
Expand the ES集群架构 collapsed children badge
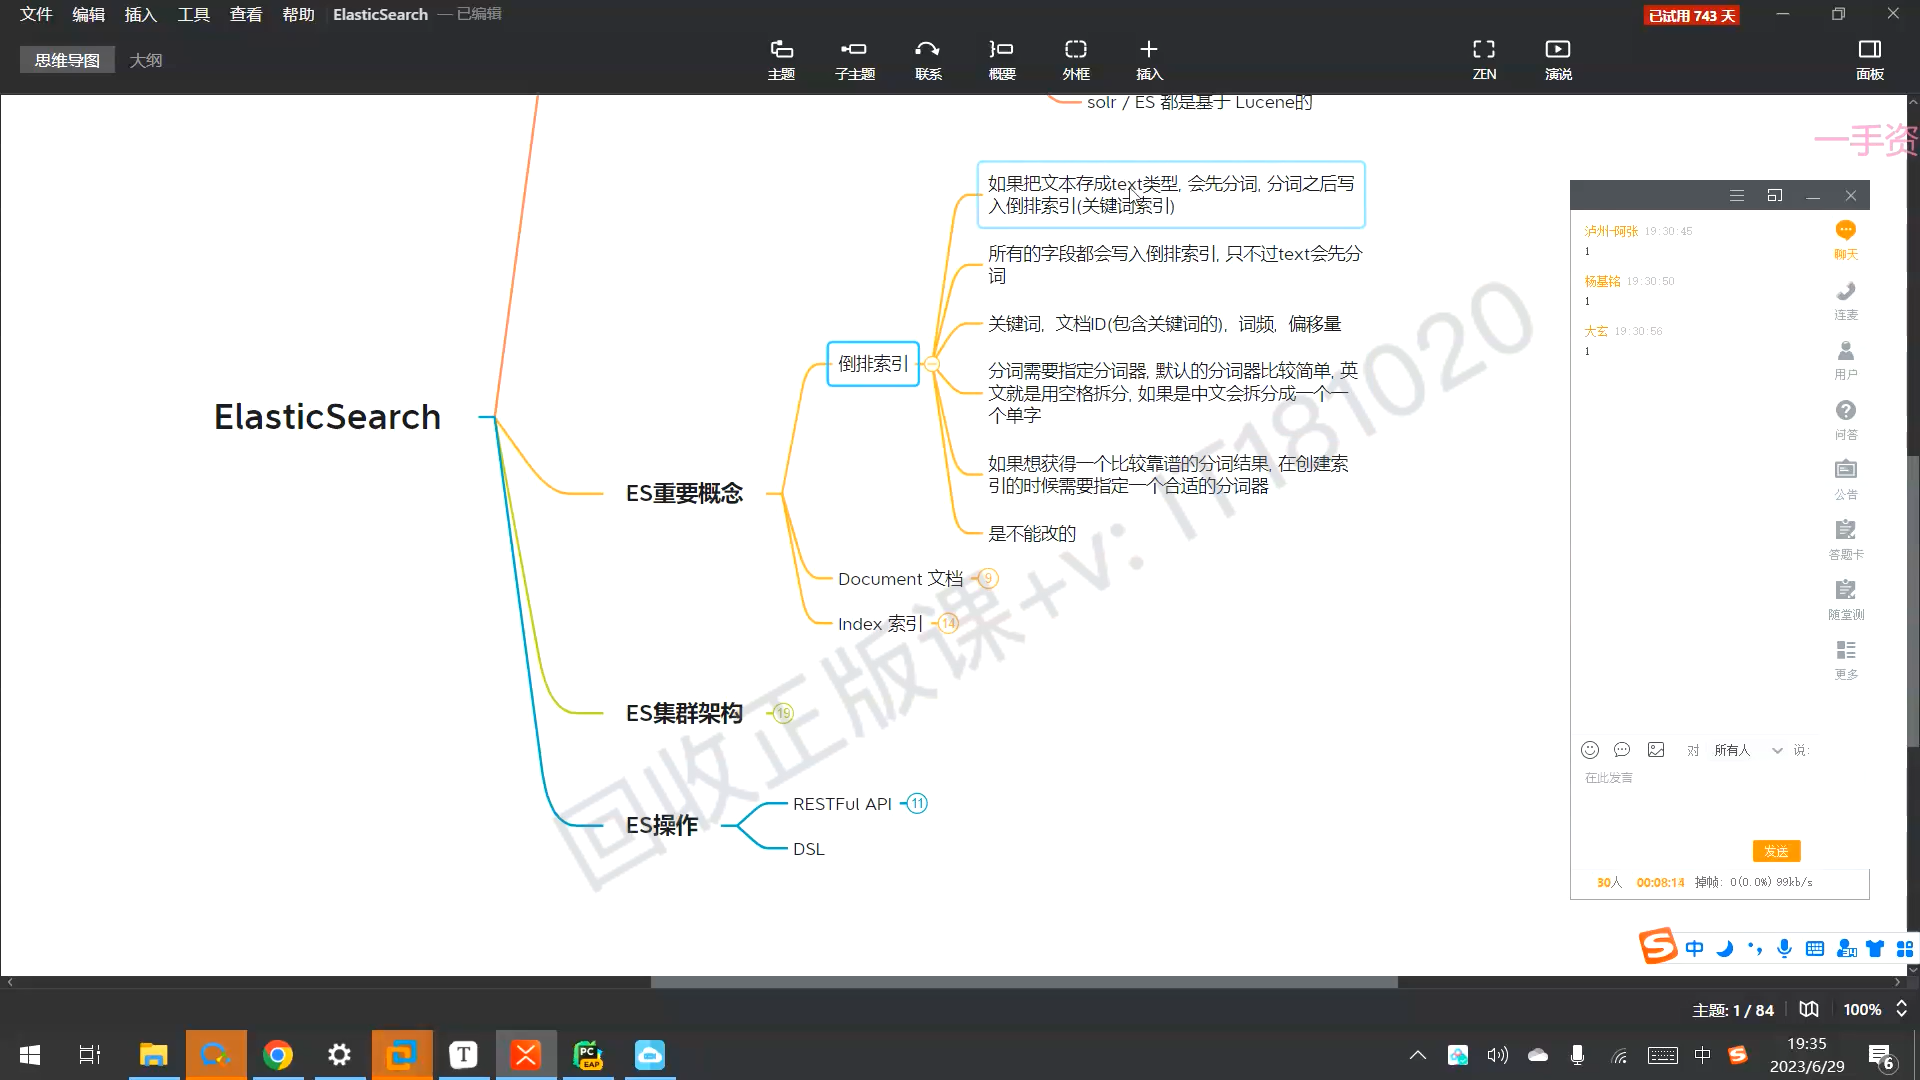point(783,713)
